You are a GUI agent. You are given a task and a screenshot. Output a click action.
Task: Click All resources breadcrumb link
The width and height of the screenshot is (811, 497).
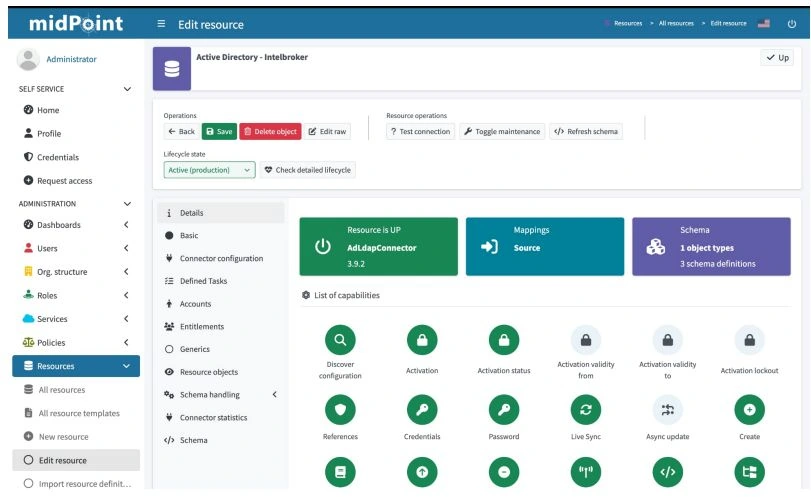(x=676, y=23)
